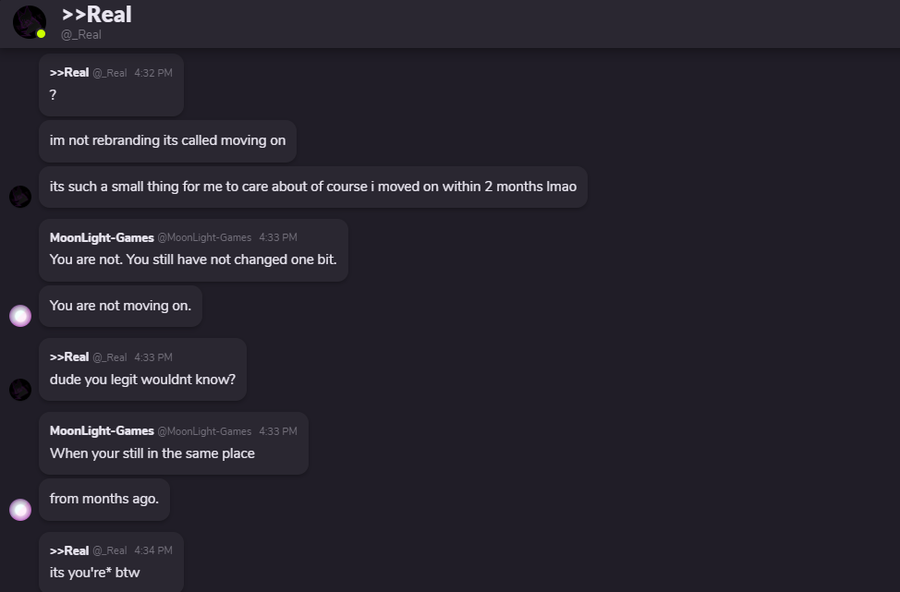Click the green online status dot
Screen dimensions: 900x592
pyautogui.click(x=41, y=34)
